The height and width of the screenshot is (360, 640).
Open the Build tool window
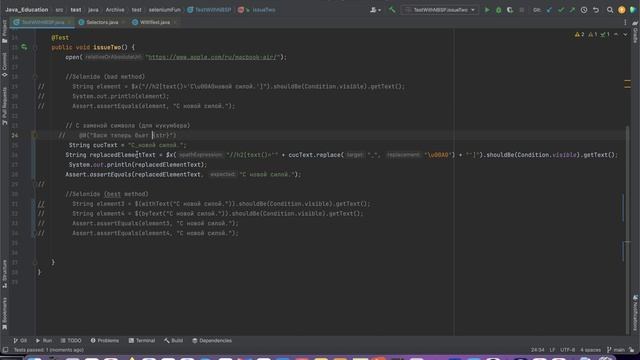(x=173, y=340)
